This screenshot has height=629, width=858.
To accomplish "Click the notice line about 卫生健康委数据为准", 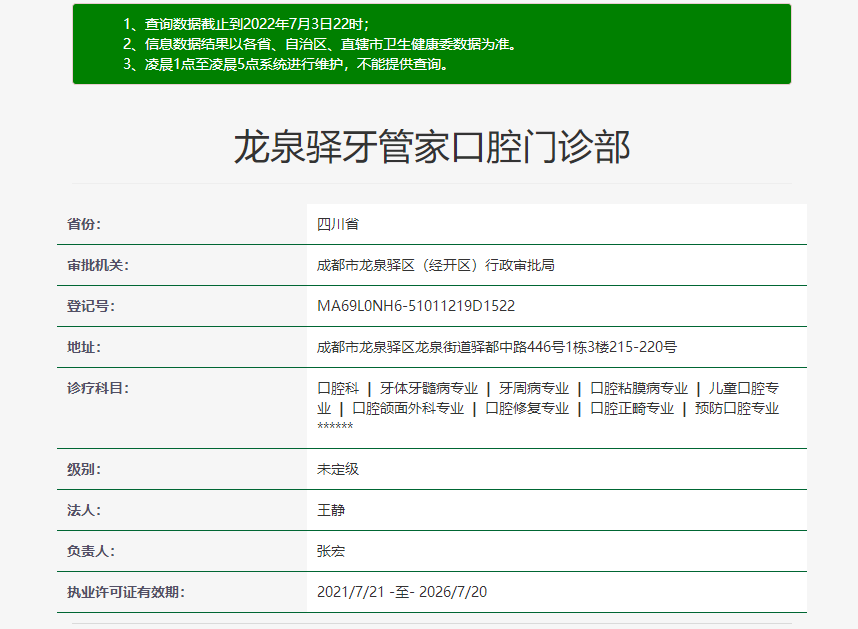I will click(320, 44).
